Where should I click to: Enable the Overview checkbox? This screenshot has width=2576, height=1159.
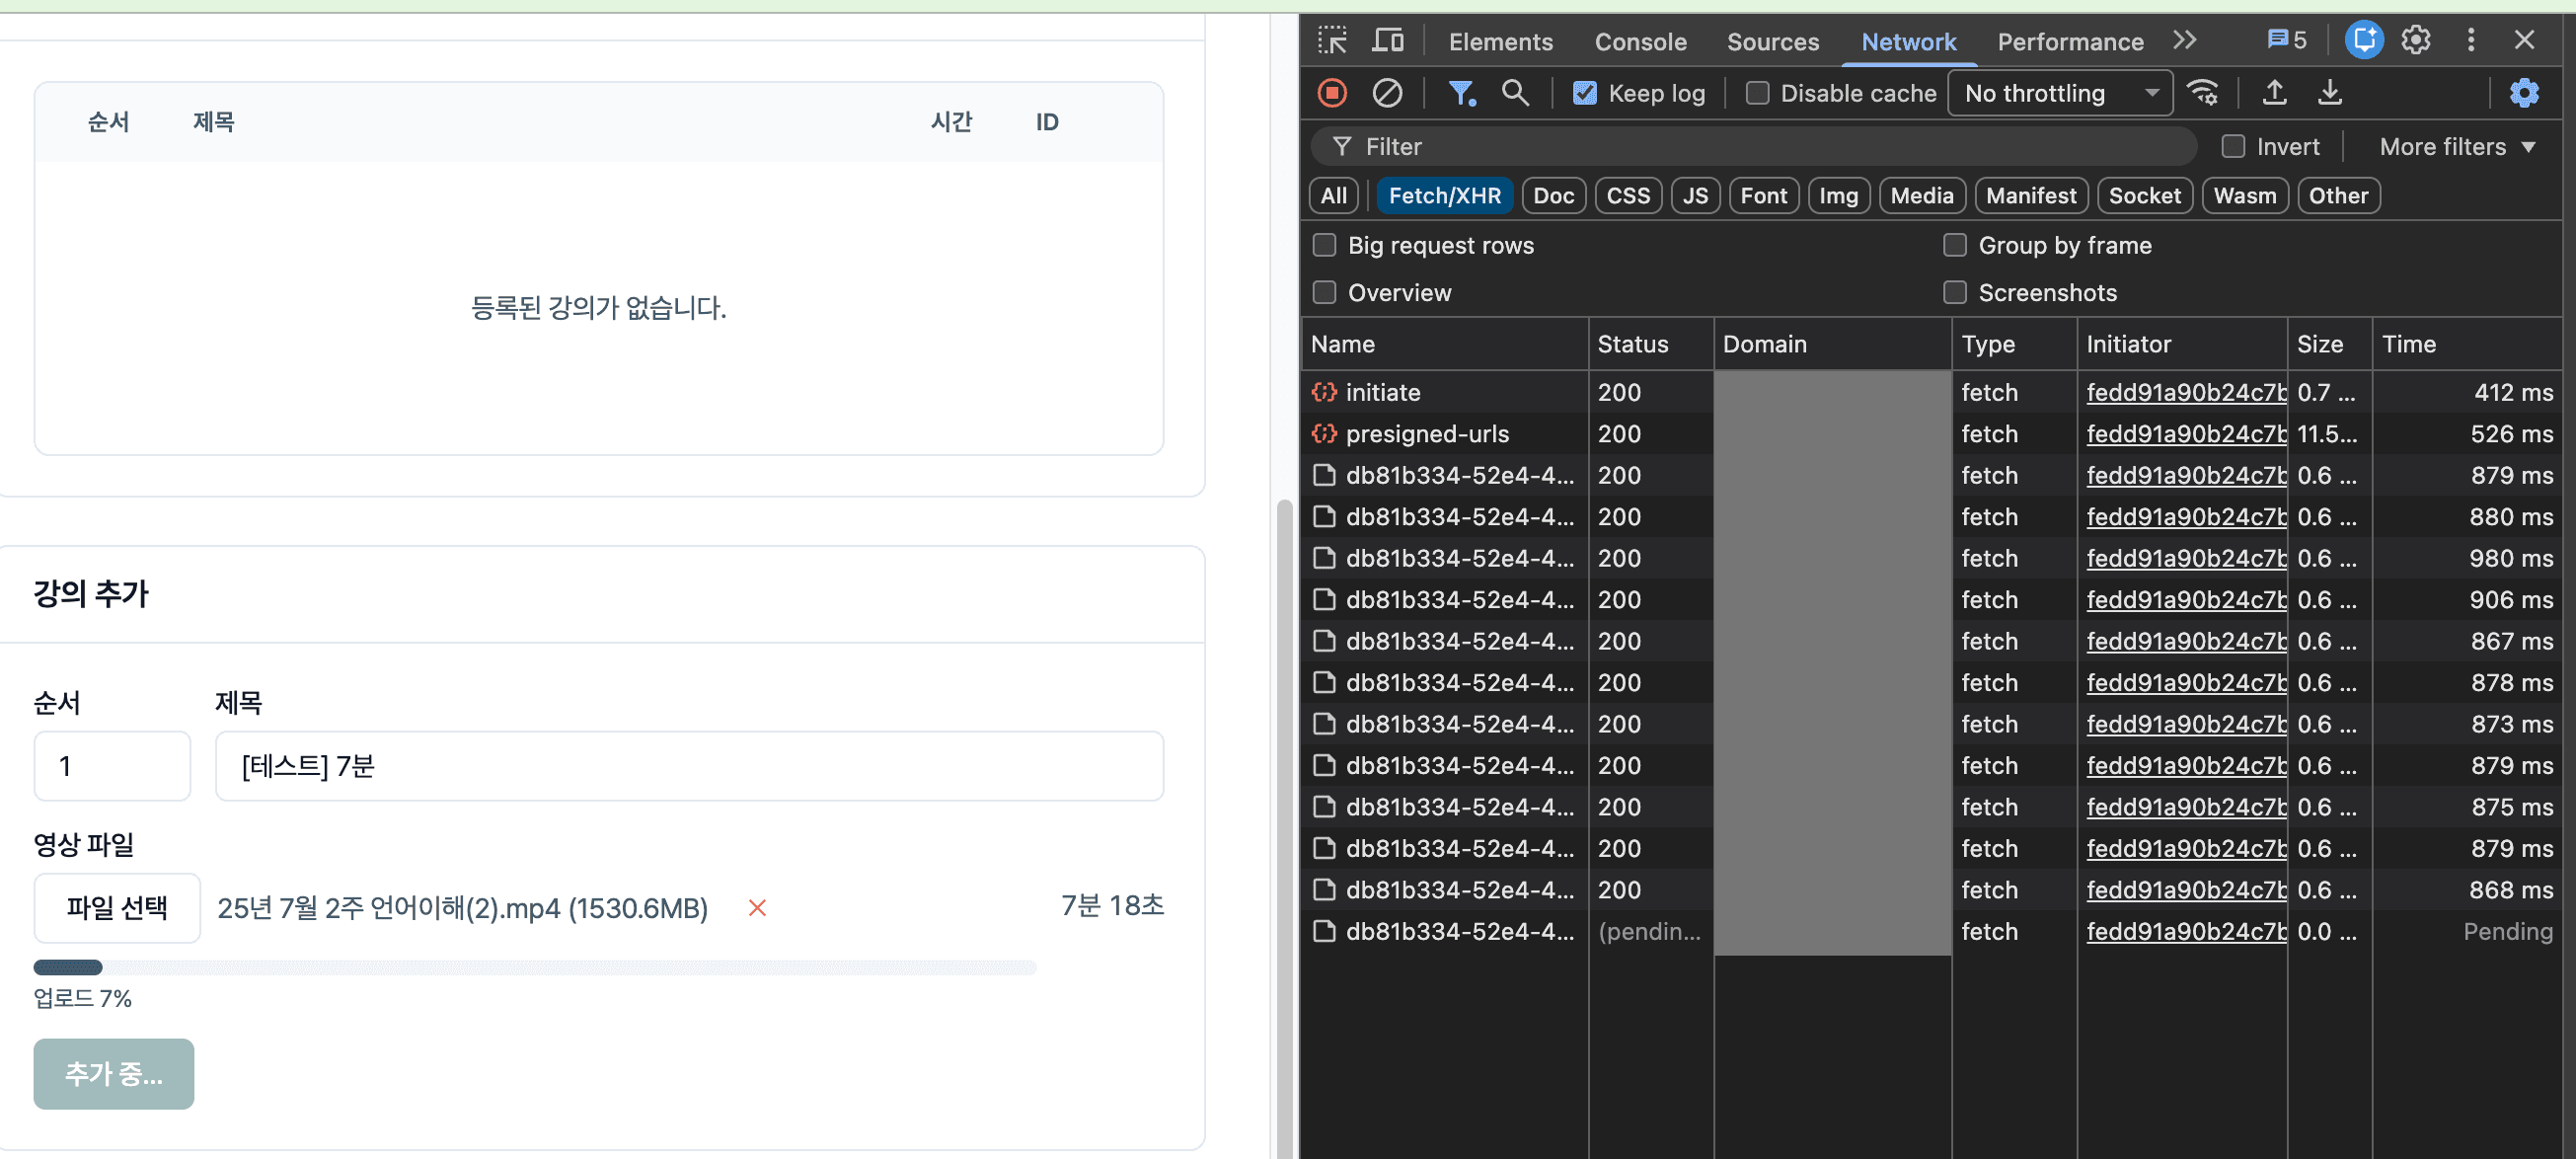(x=1324, y=293)
